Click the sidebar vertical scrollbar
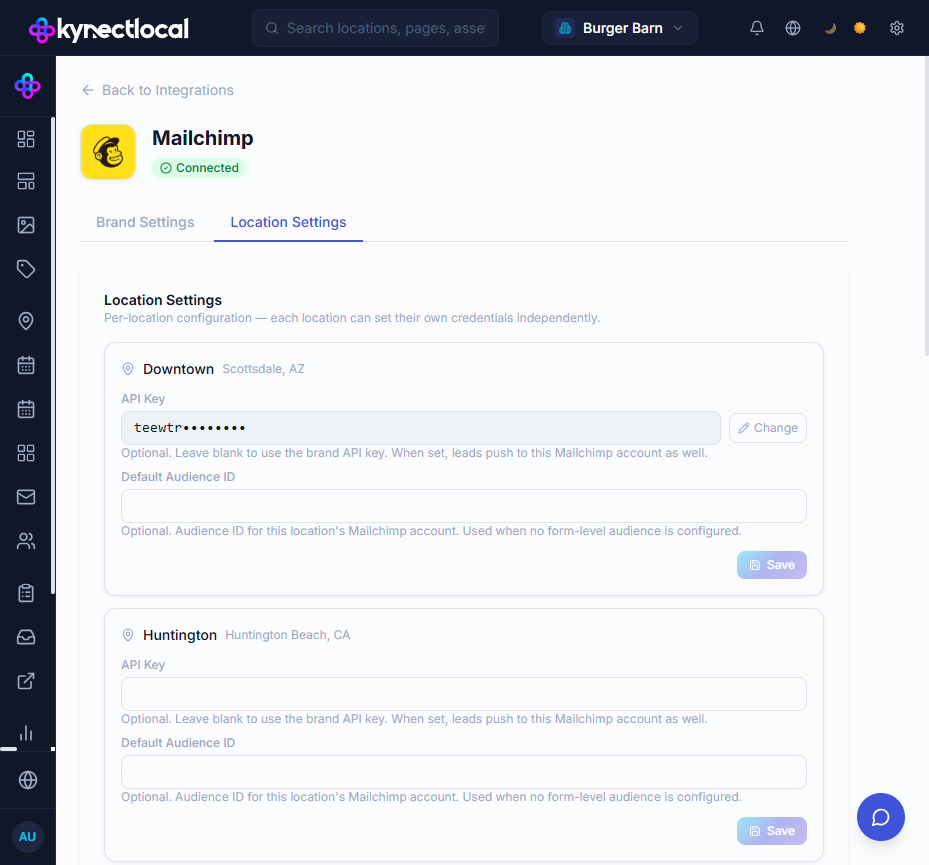The height and width of the screenshot is (865, 929). (x=53, y=355)
